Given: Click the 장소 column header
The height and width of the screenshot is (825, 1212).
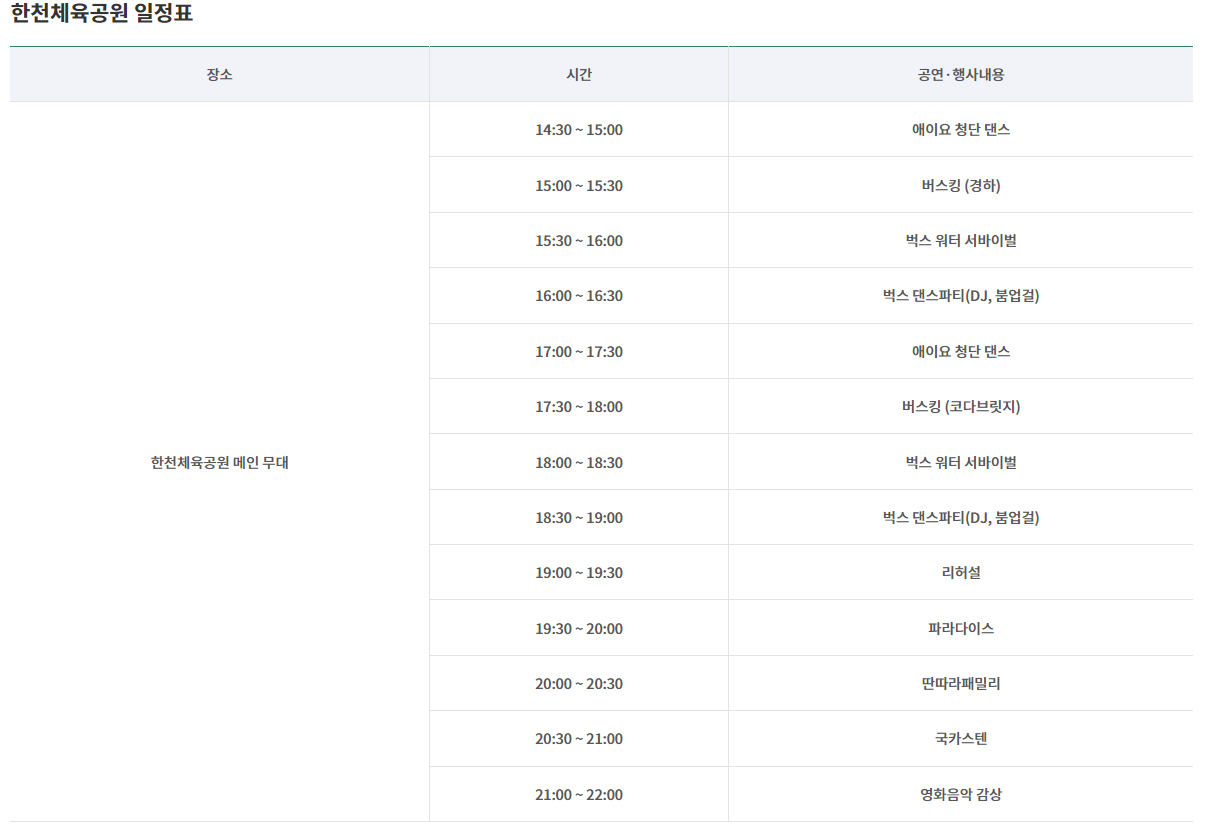Looking at the screenshot, I should click(219, 74).
